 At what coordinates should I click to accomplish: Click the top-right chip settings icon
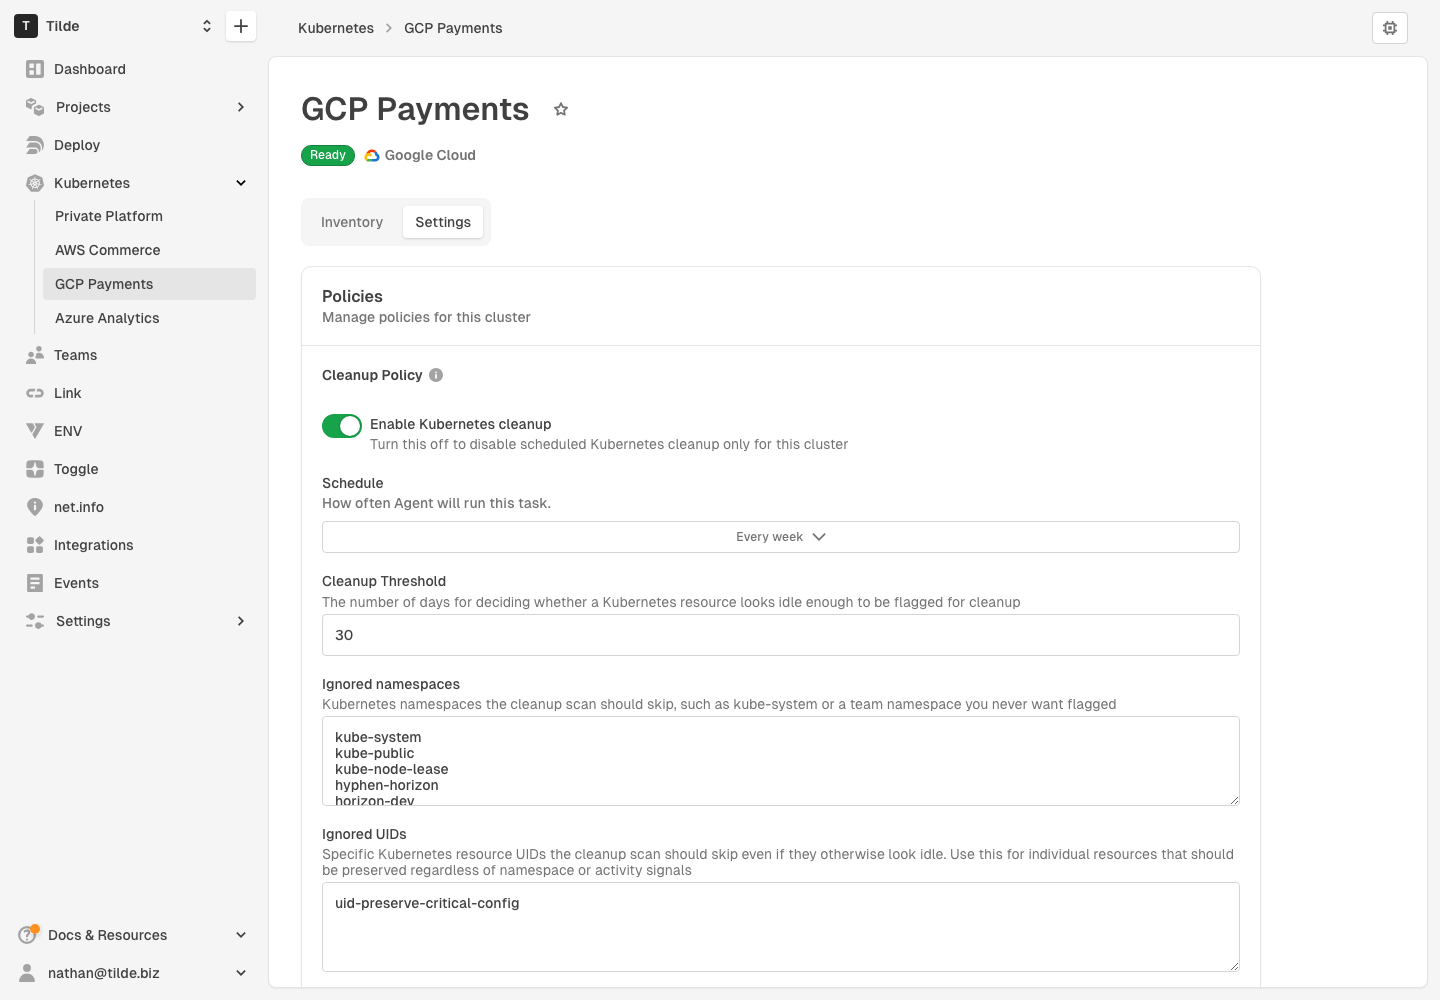pos(1390,28)
